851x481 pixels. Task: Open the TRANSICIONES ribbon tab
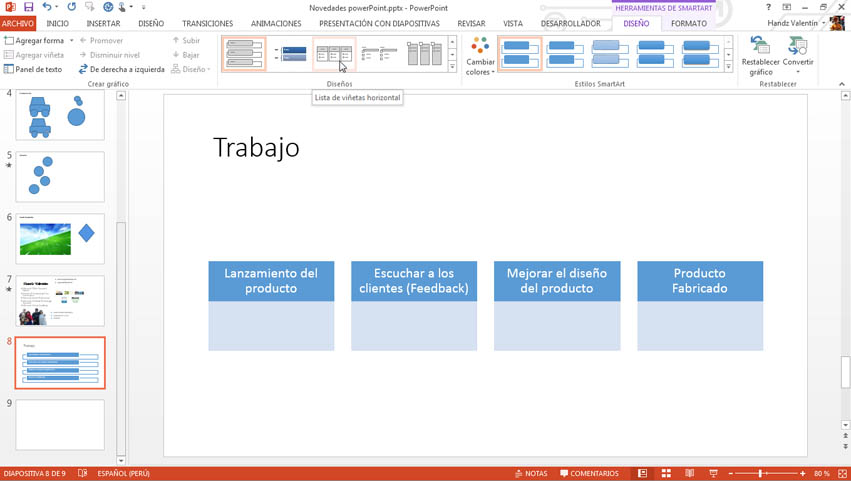[x=207, y=23]
